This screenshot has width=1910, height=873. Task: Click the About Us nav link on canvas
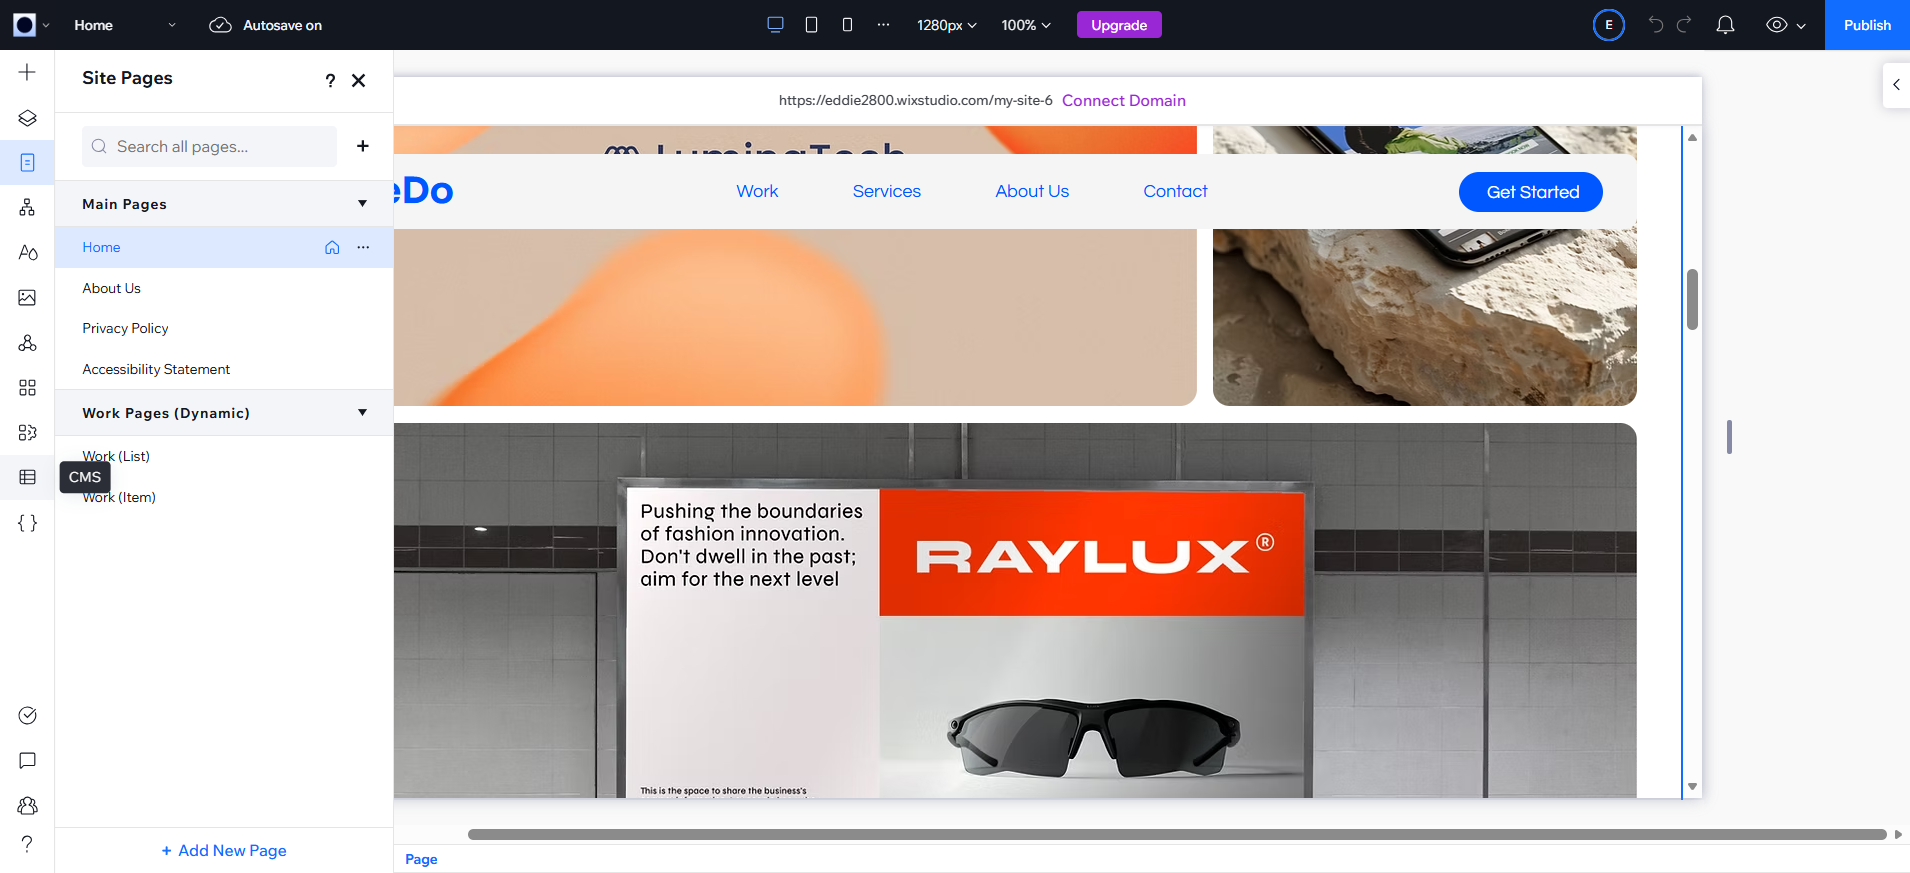tap(1032, 191)
